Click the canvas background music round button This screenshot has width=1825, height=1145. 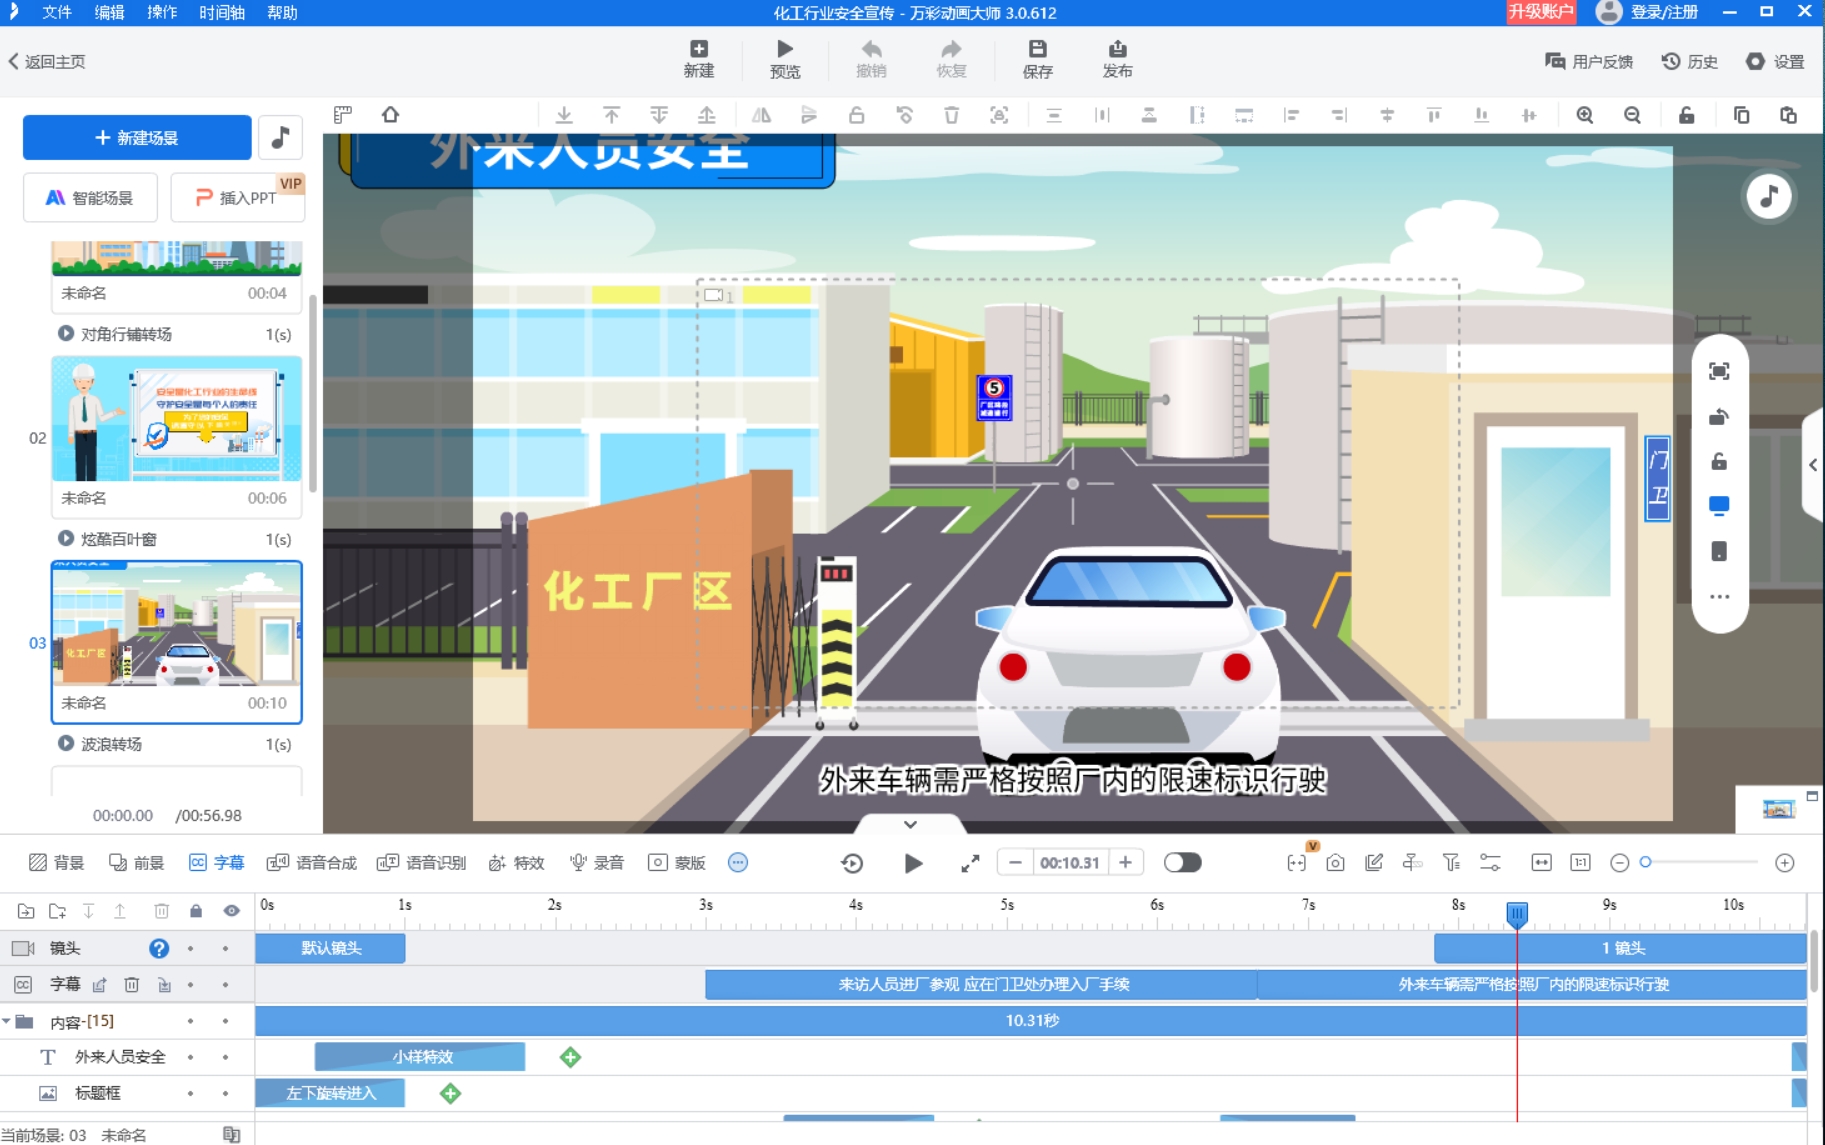click(1768, 197)
